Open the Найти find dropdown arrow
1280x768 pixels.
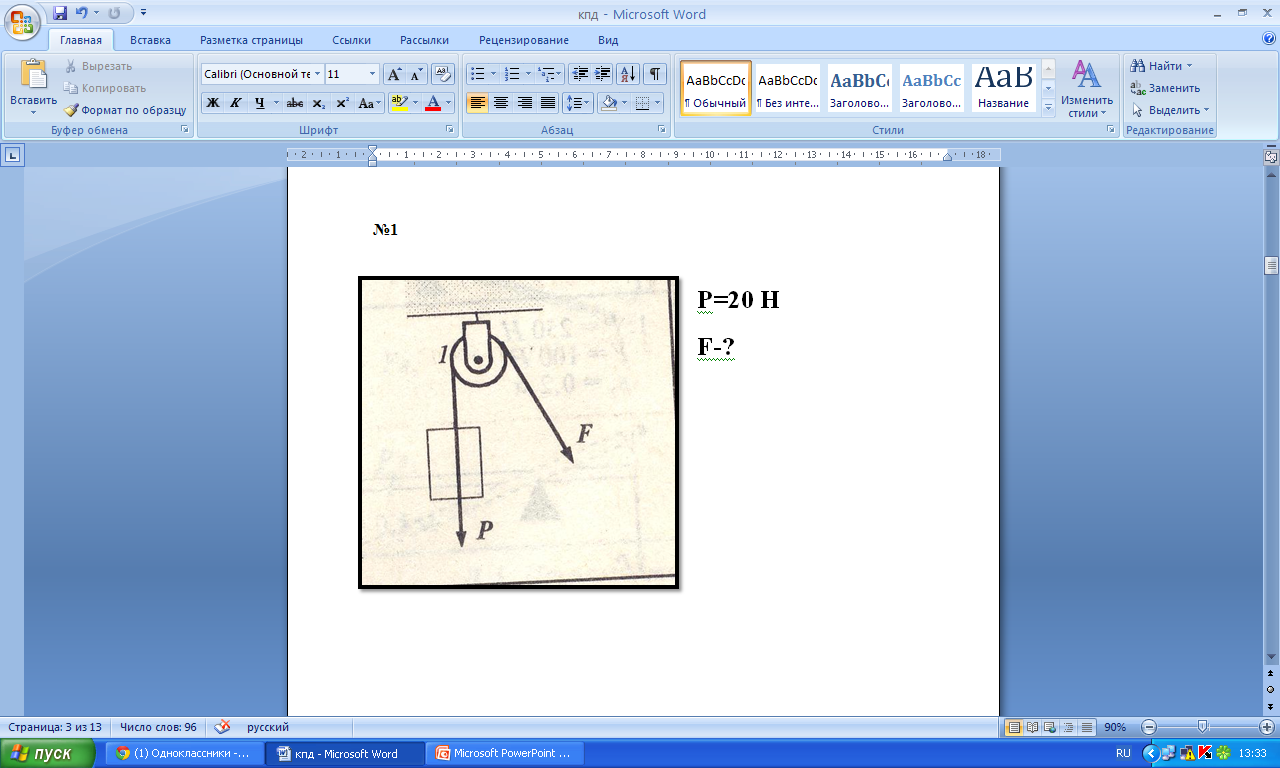click(1189, 66)
